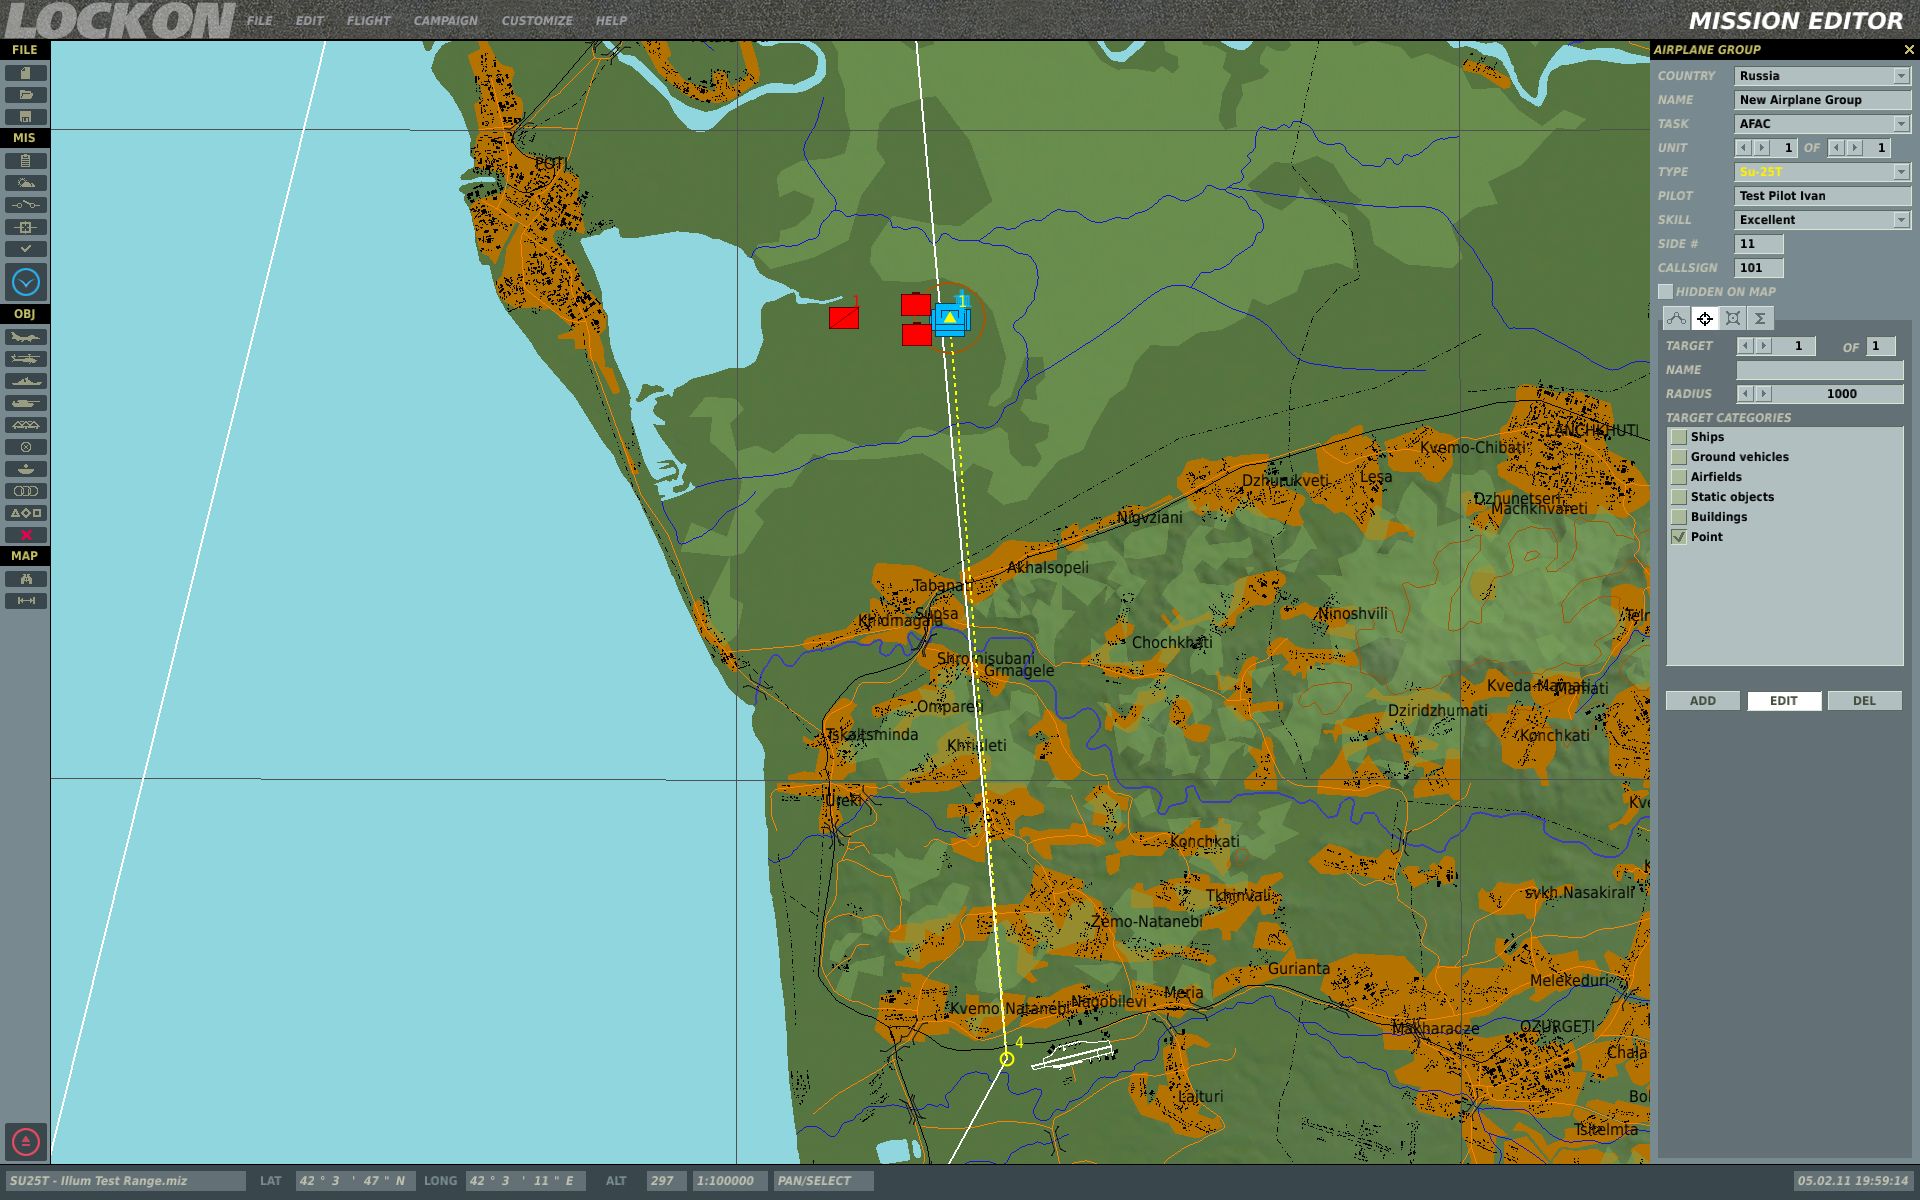This screenshot has height=1200, width=1920.
Task: Close the Airplane Group panel
Action: point(1908,49)
